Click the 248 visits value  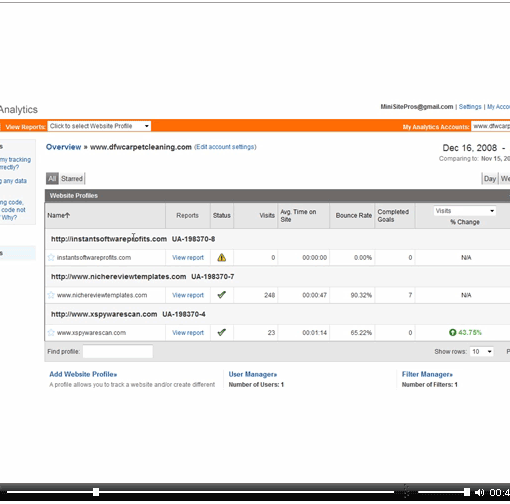coord(270,295)
